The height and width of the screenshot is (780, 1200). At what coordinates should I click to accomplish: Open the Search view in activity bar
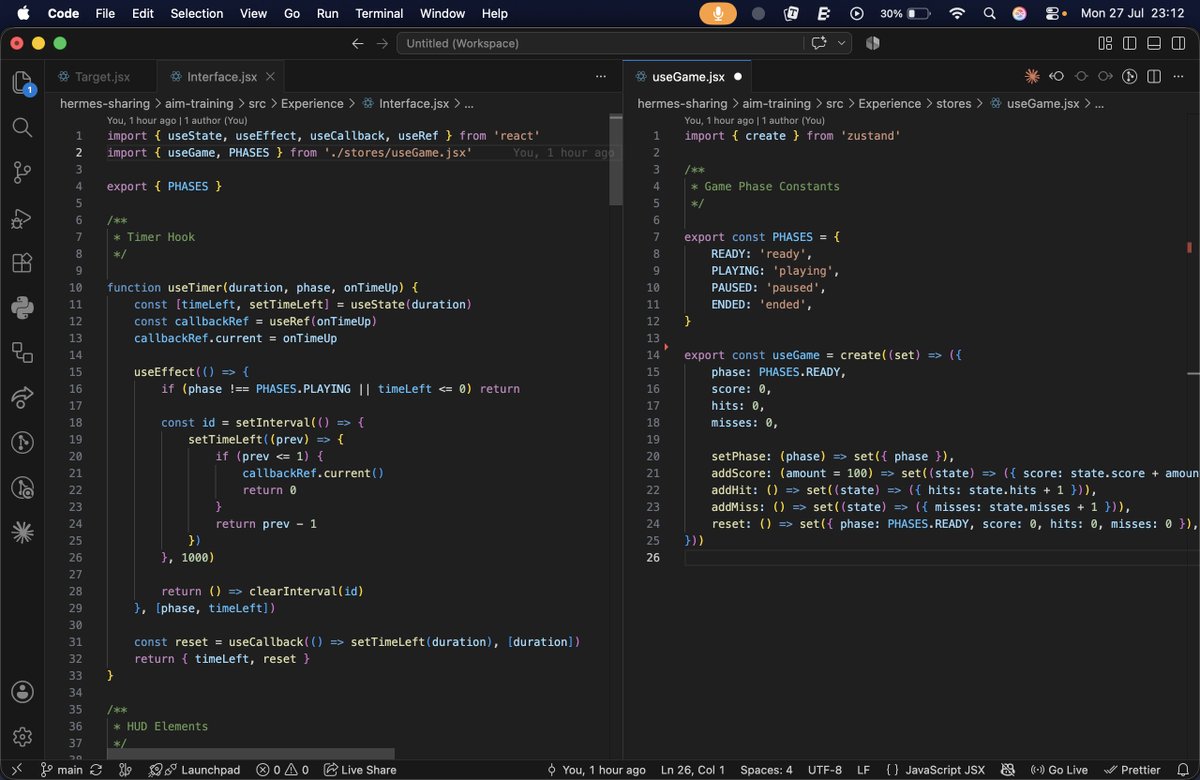pos(22,127)
